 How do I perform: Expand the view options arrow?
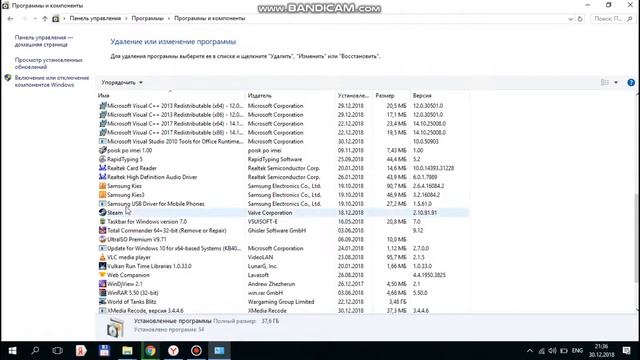[x=616, y=82]
